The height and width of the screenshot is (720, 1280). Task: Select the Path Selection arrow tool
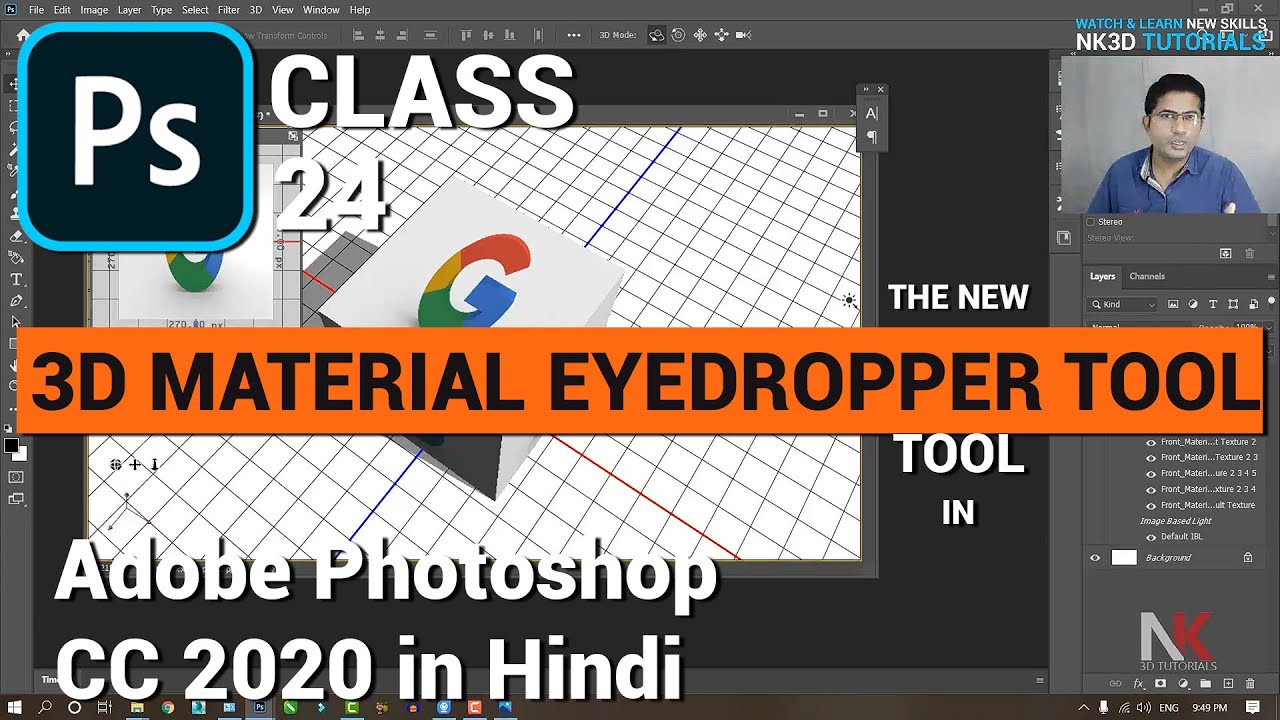[16, 322]
